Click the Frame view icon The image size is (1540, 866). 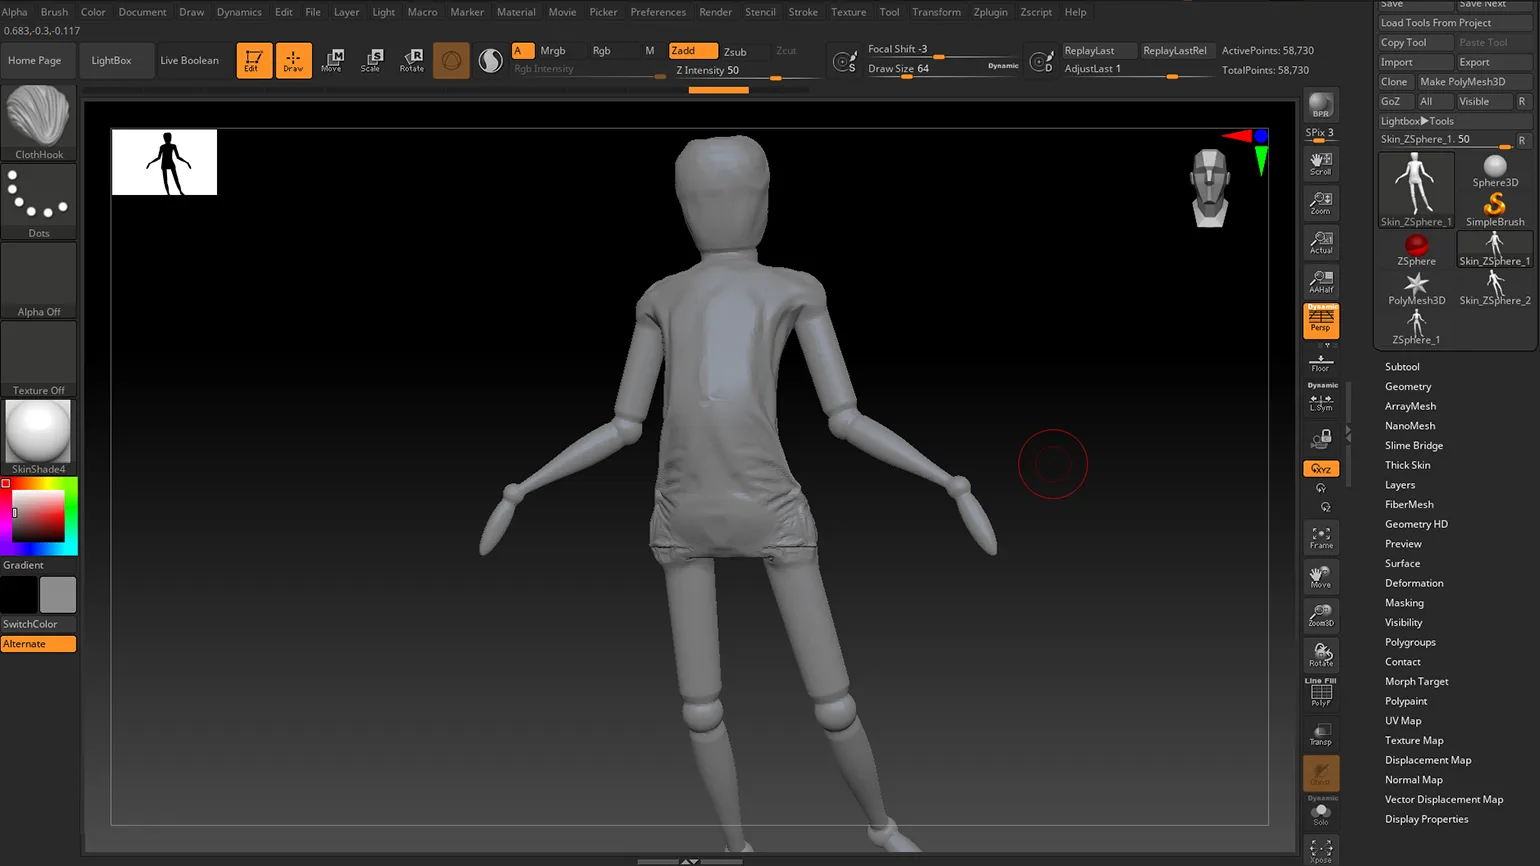tap(1321, 538)
